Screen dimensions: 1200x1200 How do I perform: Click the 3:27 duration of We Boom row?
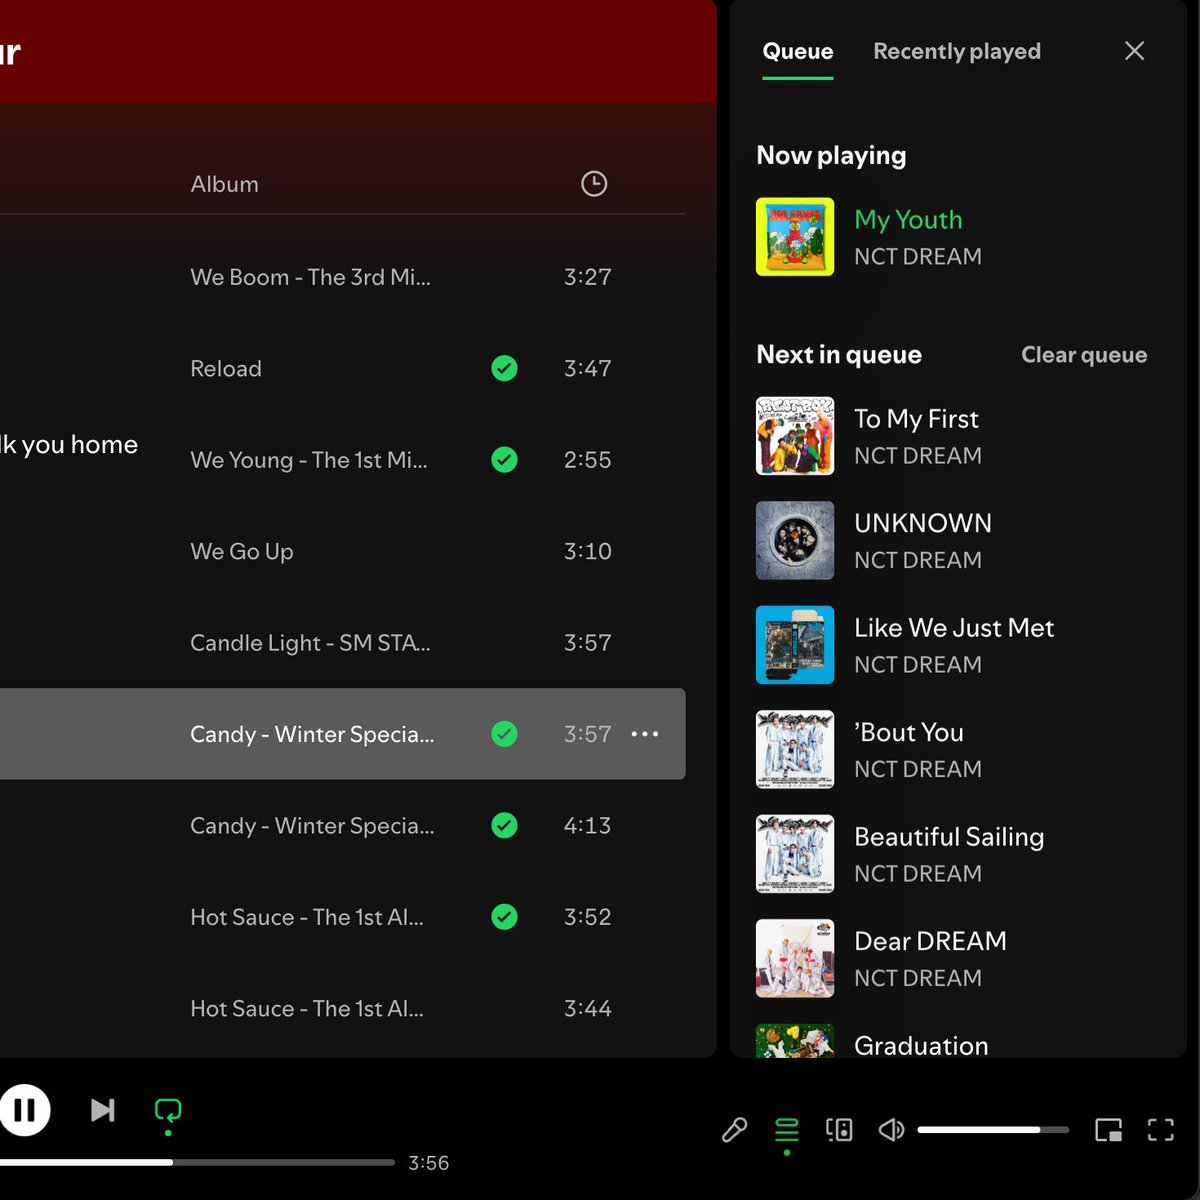[587, 277]
